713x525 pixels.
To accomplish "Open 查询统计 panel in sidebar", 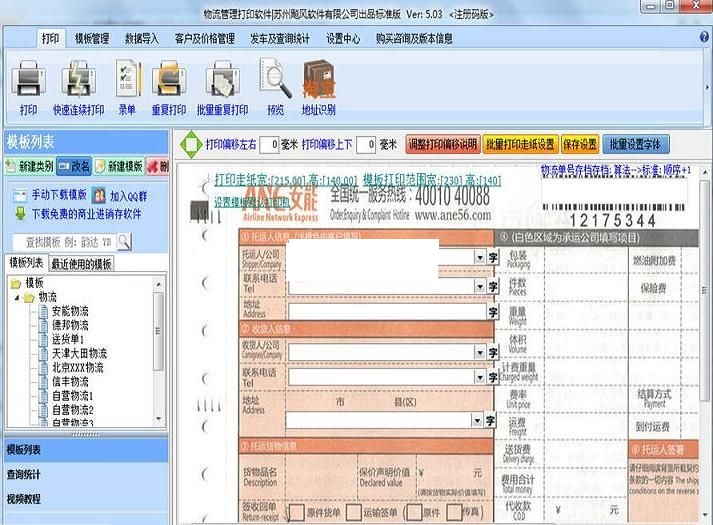I will coord(85,475).
